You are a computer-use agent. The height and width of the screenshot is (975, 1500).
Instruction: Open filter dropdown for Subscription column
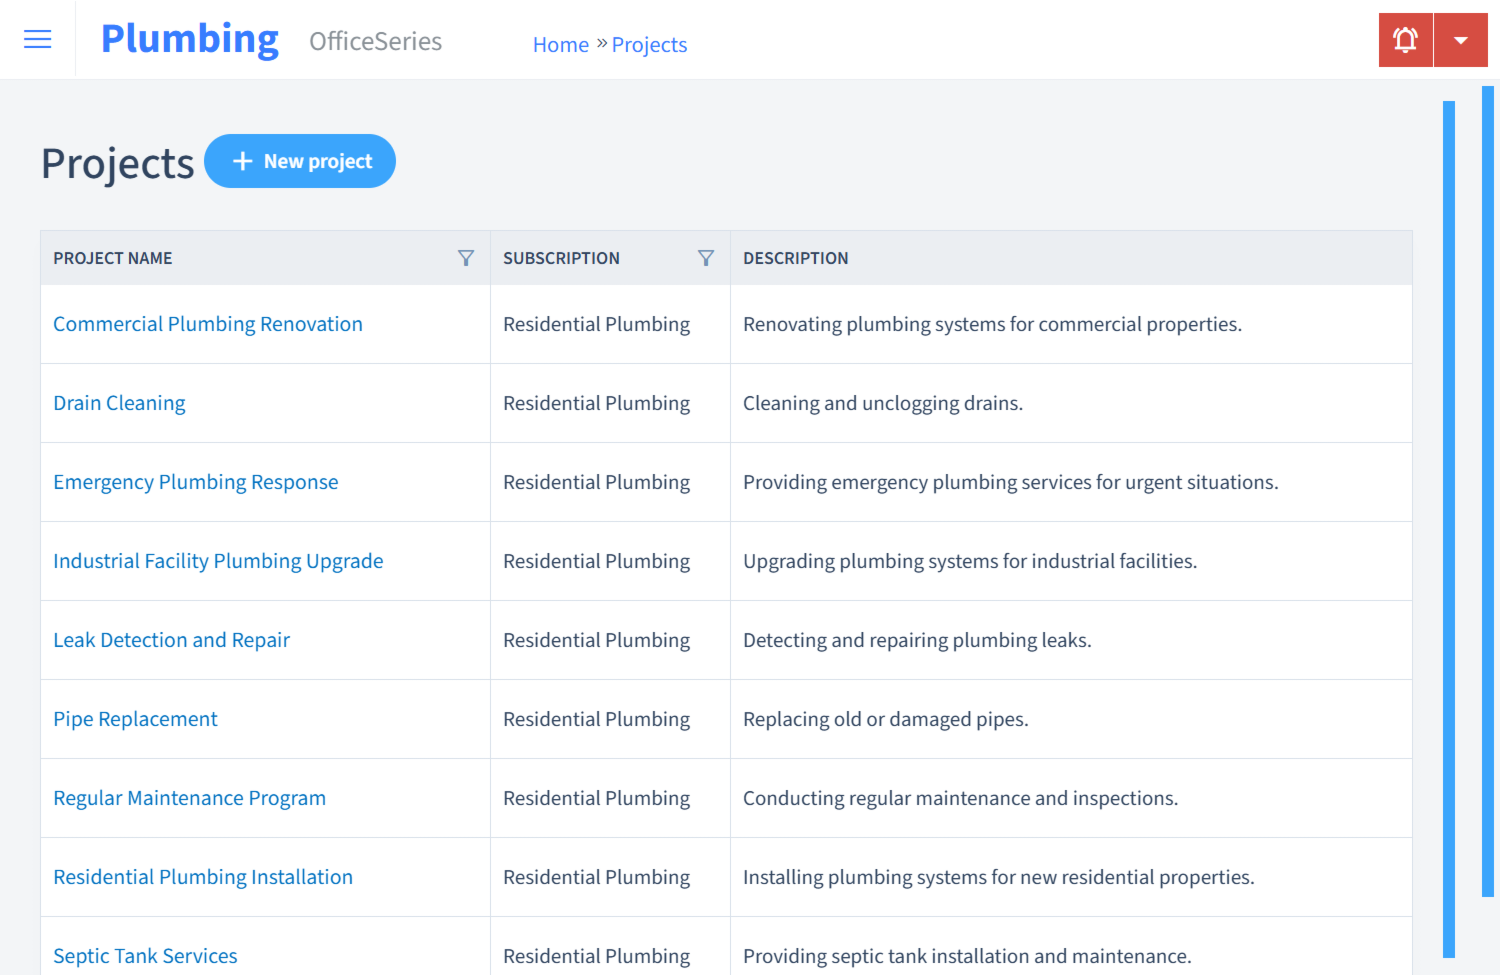[x=706, y=257]
